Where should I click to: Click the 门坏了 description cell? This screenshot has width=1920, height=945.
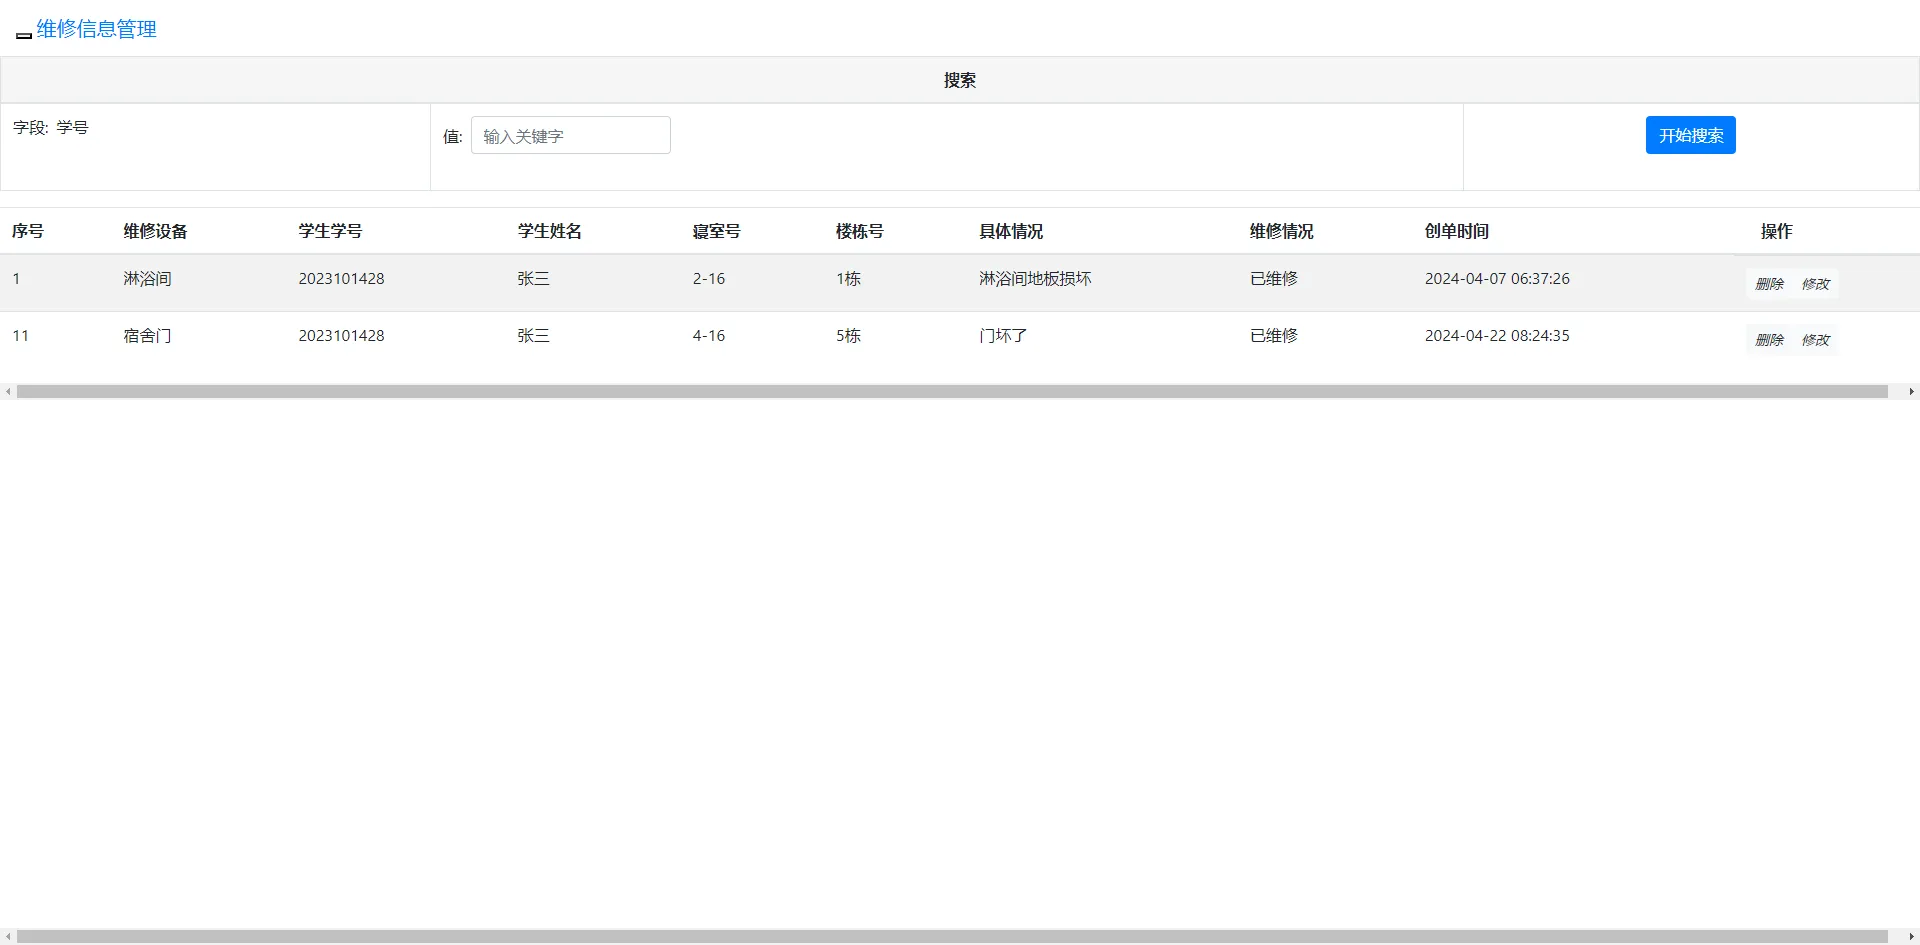pos(1003,336)
